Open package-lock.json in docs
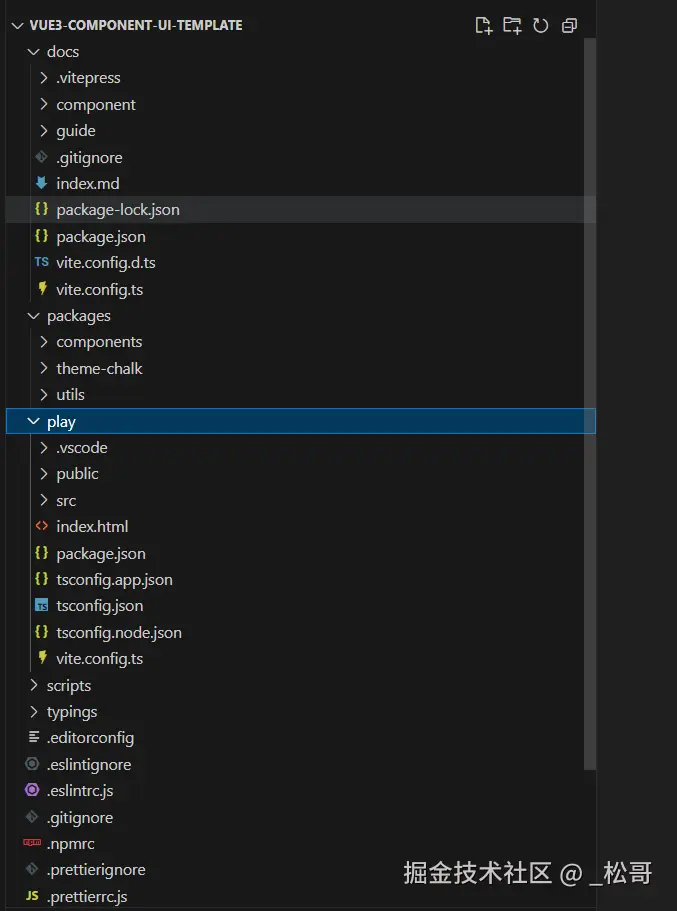Image resolution: width=677 pixels, height=911 pixels. point(118,210)
